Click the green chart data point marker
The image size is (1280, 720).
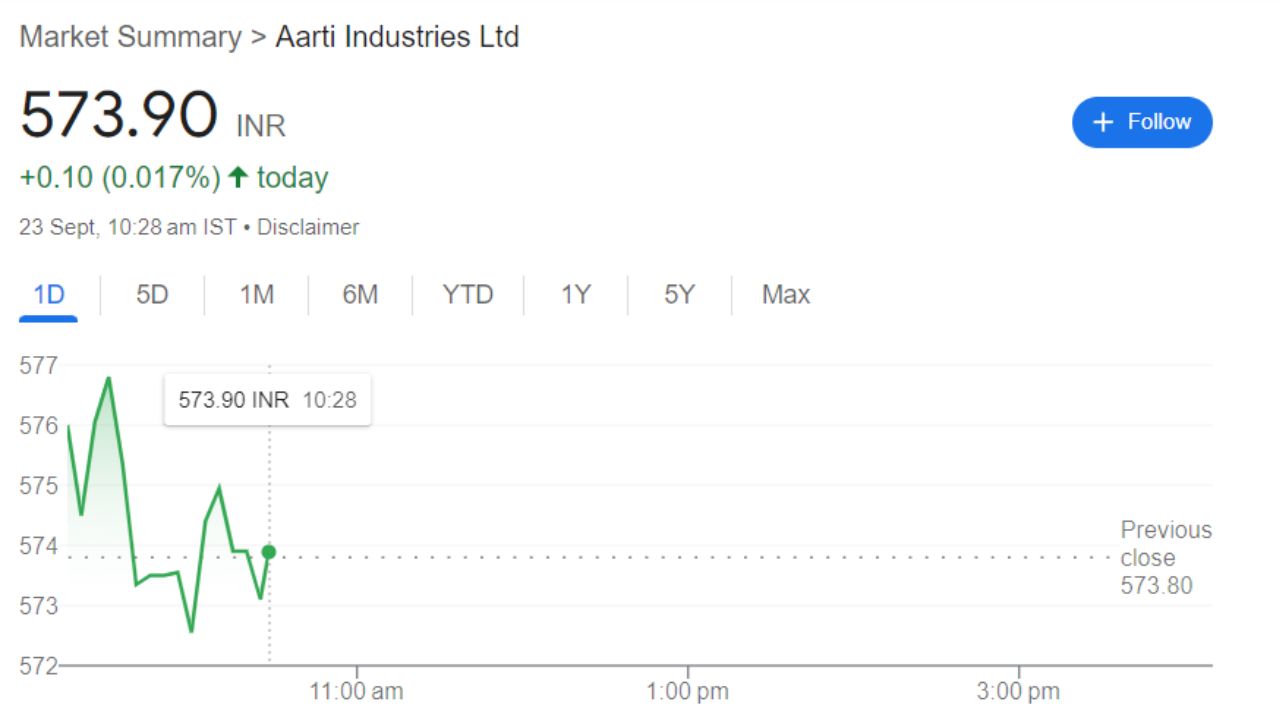(268, 552)
